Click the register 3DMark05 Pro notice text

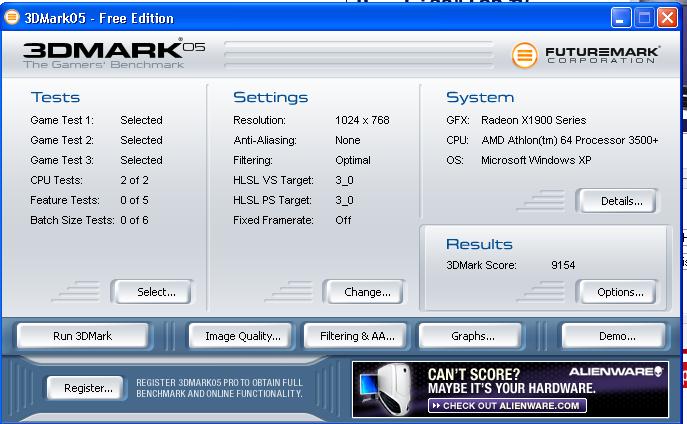point(220,388)
